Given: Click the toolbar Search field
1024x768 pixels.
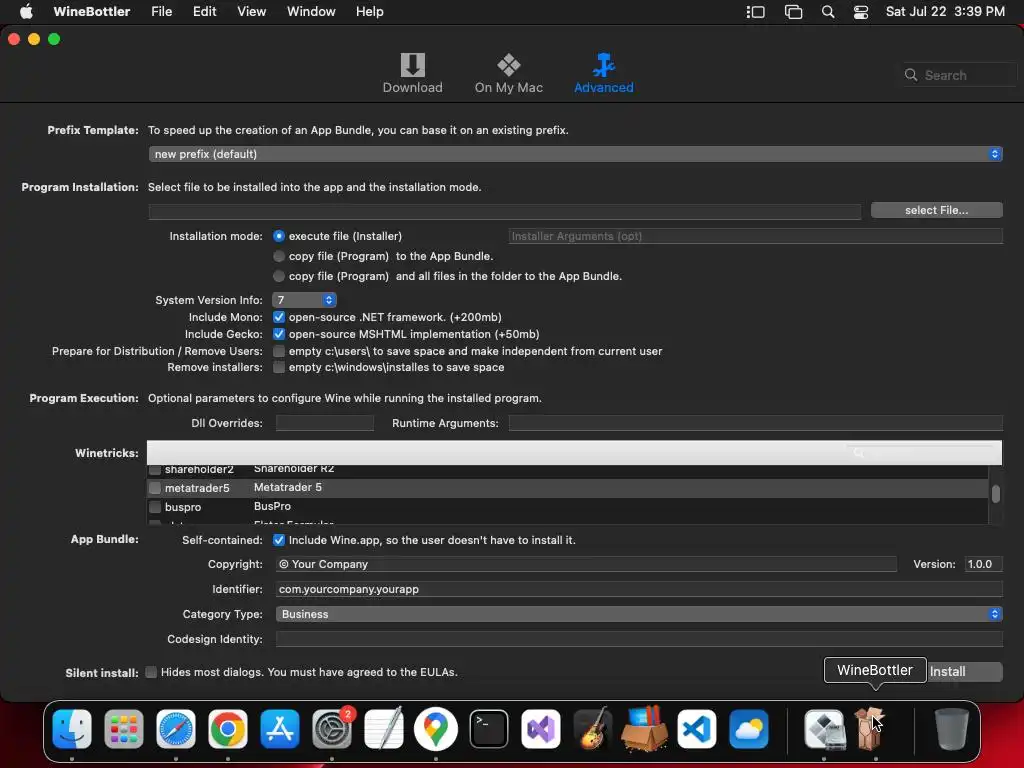Looking at the screenshot, I should [960, 75].
